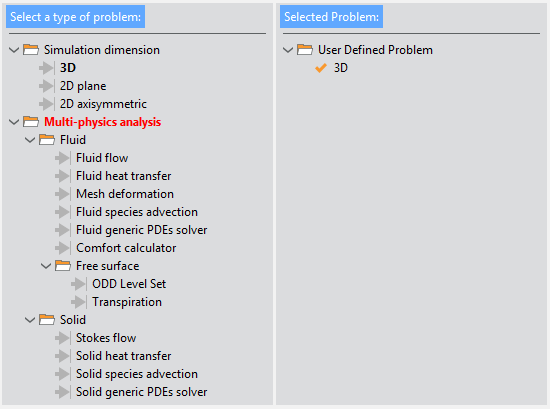Click the orange checkmark next to 3D

click(x=321, y=68)
